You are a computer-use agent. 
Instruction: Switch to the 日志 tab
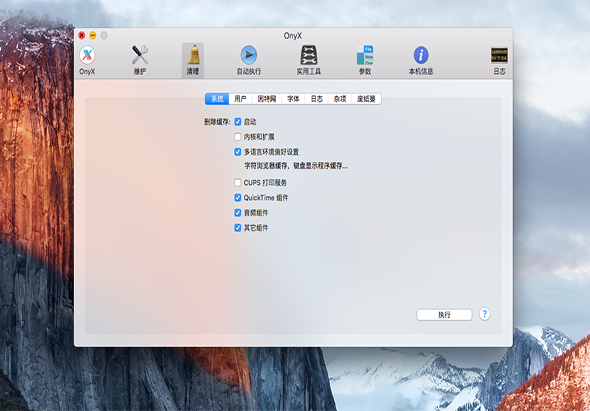pyautogui.click(x=316, y=99)
